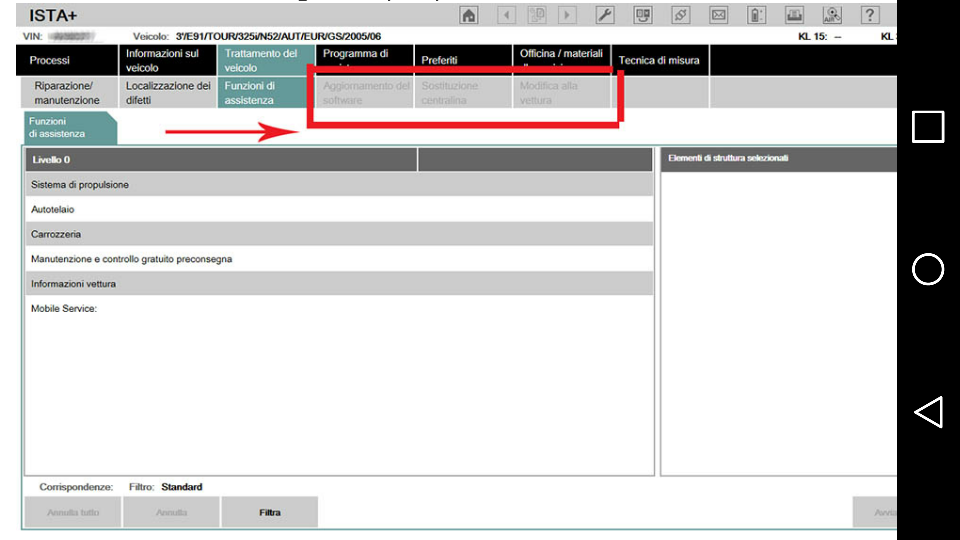Open the wrench settings icon
This screenshot has height=540, width=960.
pos(605,15)
